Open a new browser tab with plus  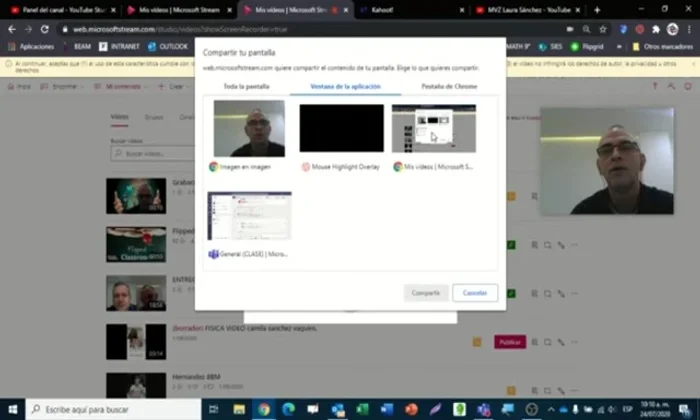597,10
